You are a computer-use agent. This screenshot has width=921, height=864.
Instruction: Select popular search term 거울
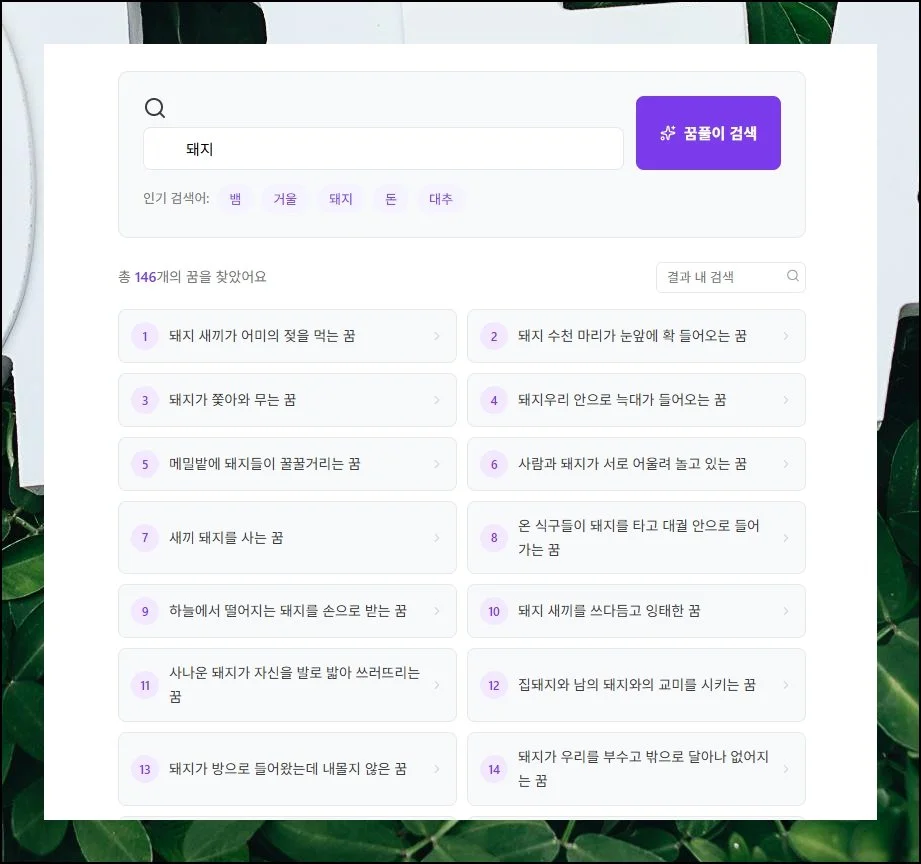click(x=285, y=199)
